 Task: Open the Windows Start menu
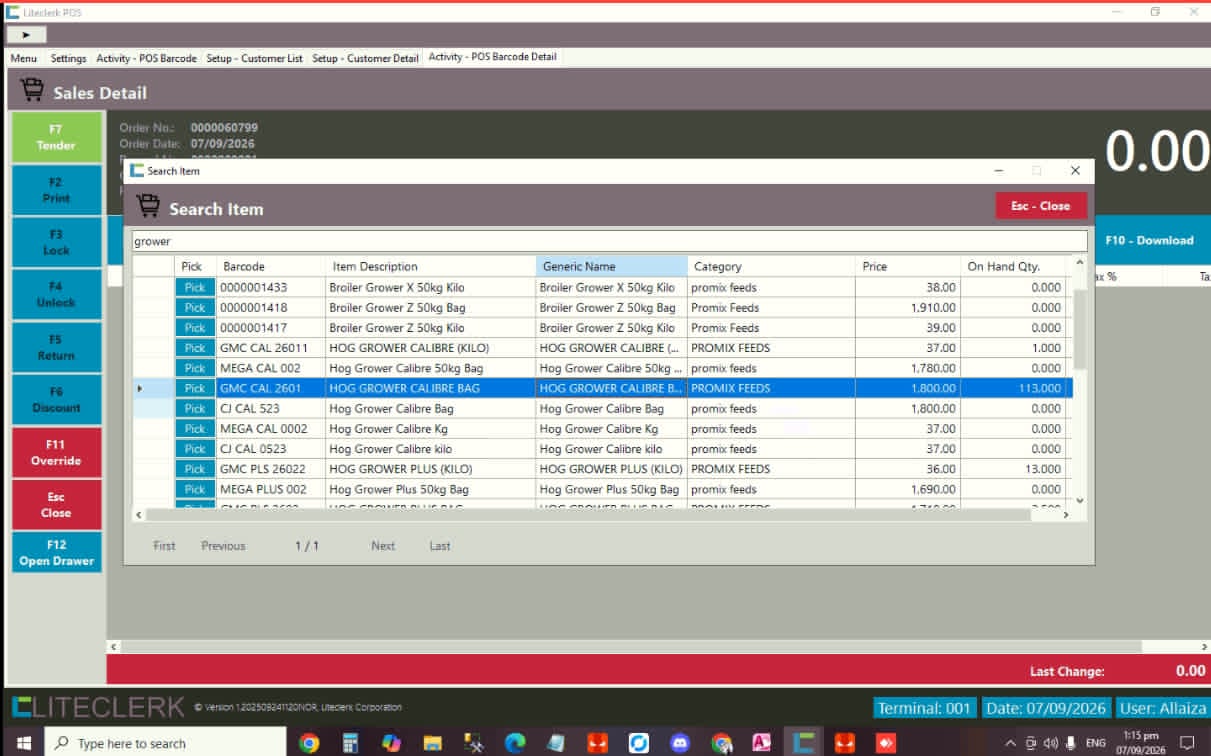23,743
